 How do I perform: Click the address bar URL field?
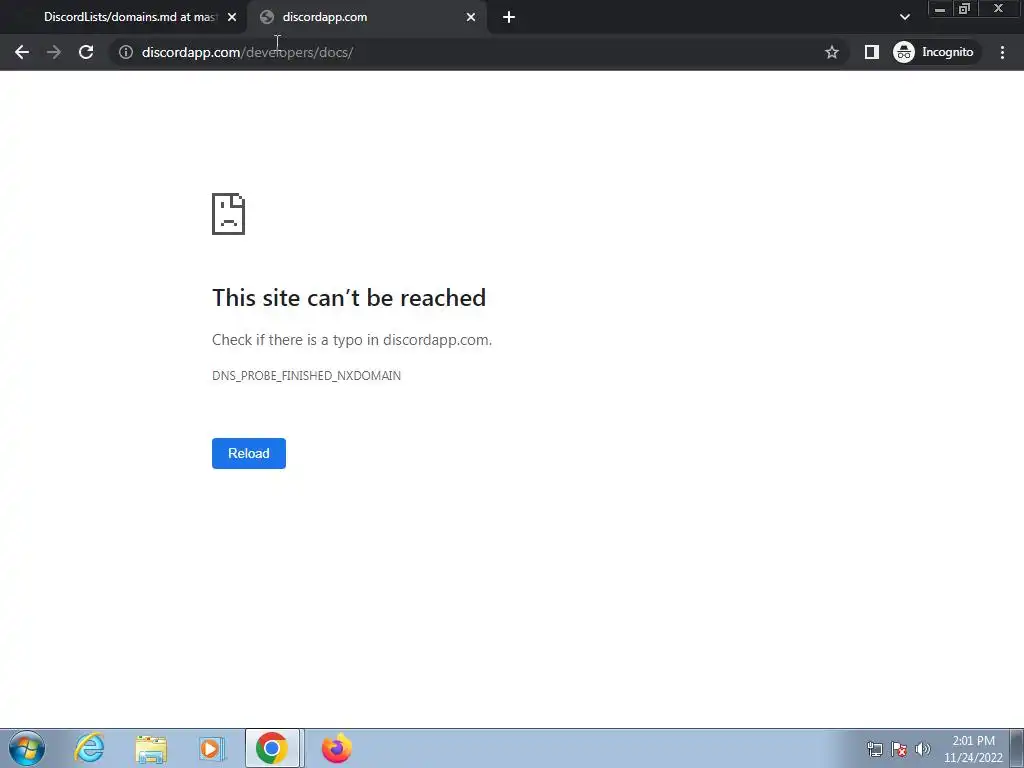(x=477, y=52)
